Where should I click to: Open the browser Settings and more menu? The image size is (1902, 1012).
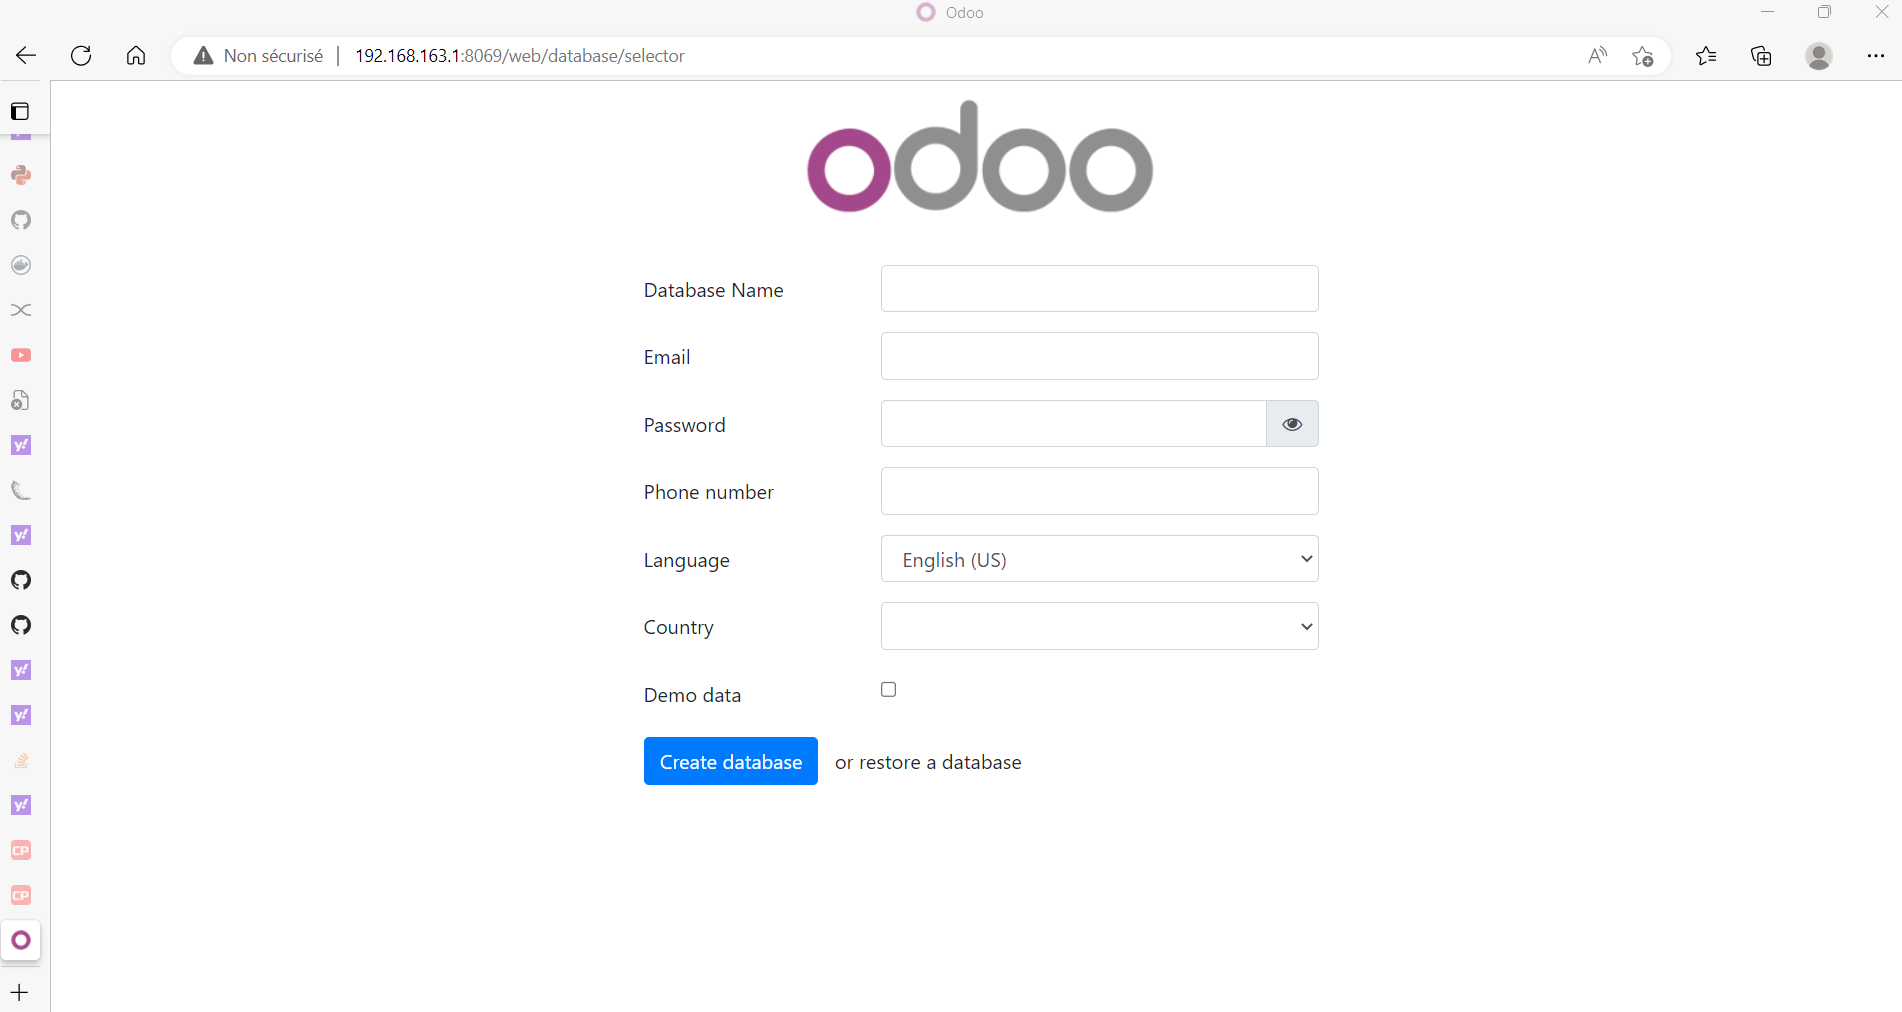[x=1876, y=56]
